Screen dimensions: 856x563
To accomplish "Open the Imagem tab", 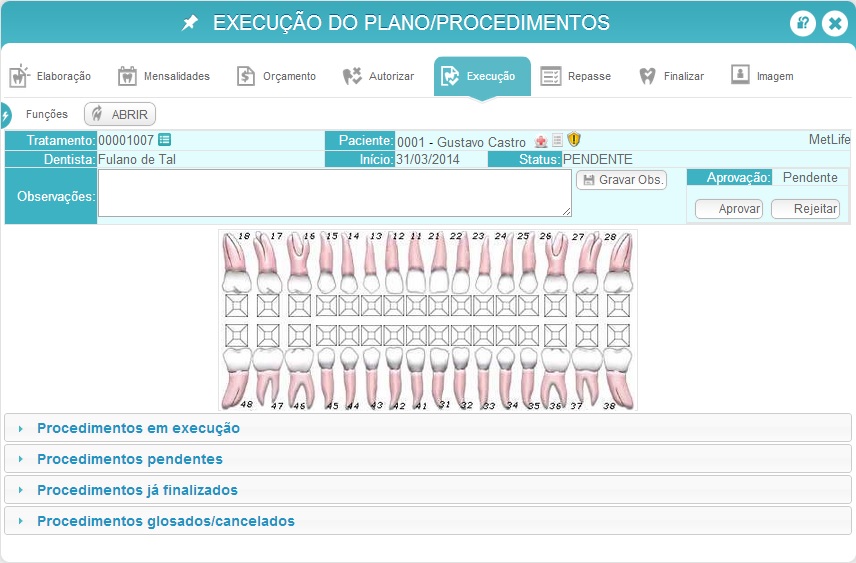I will [x=762, y=76].
